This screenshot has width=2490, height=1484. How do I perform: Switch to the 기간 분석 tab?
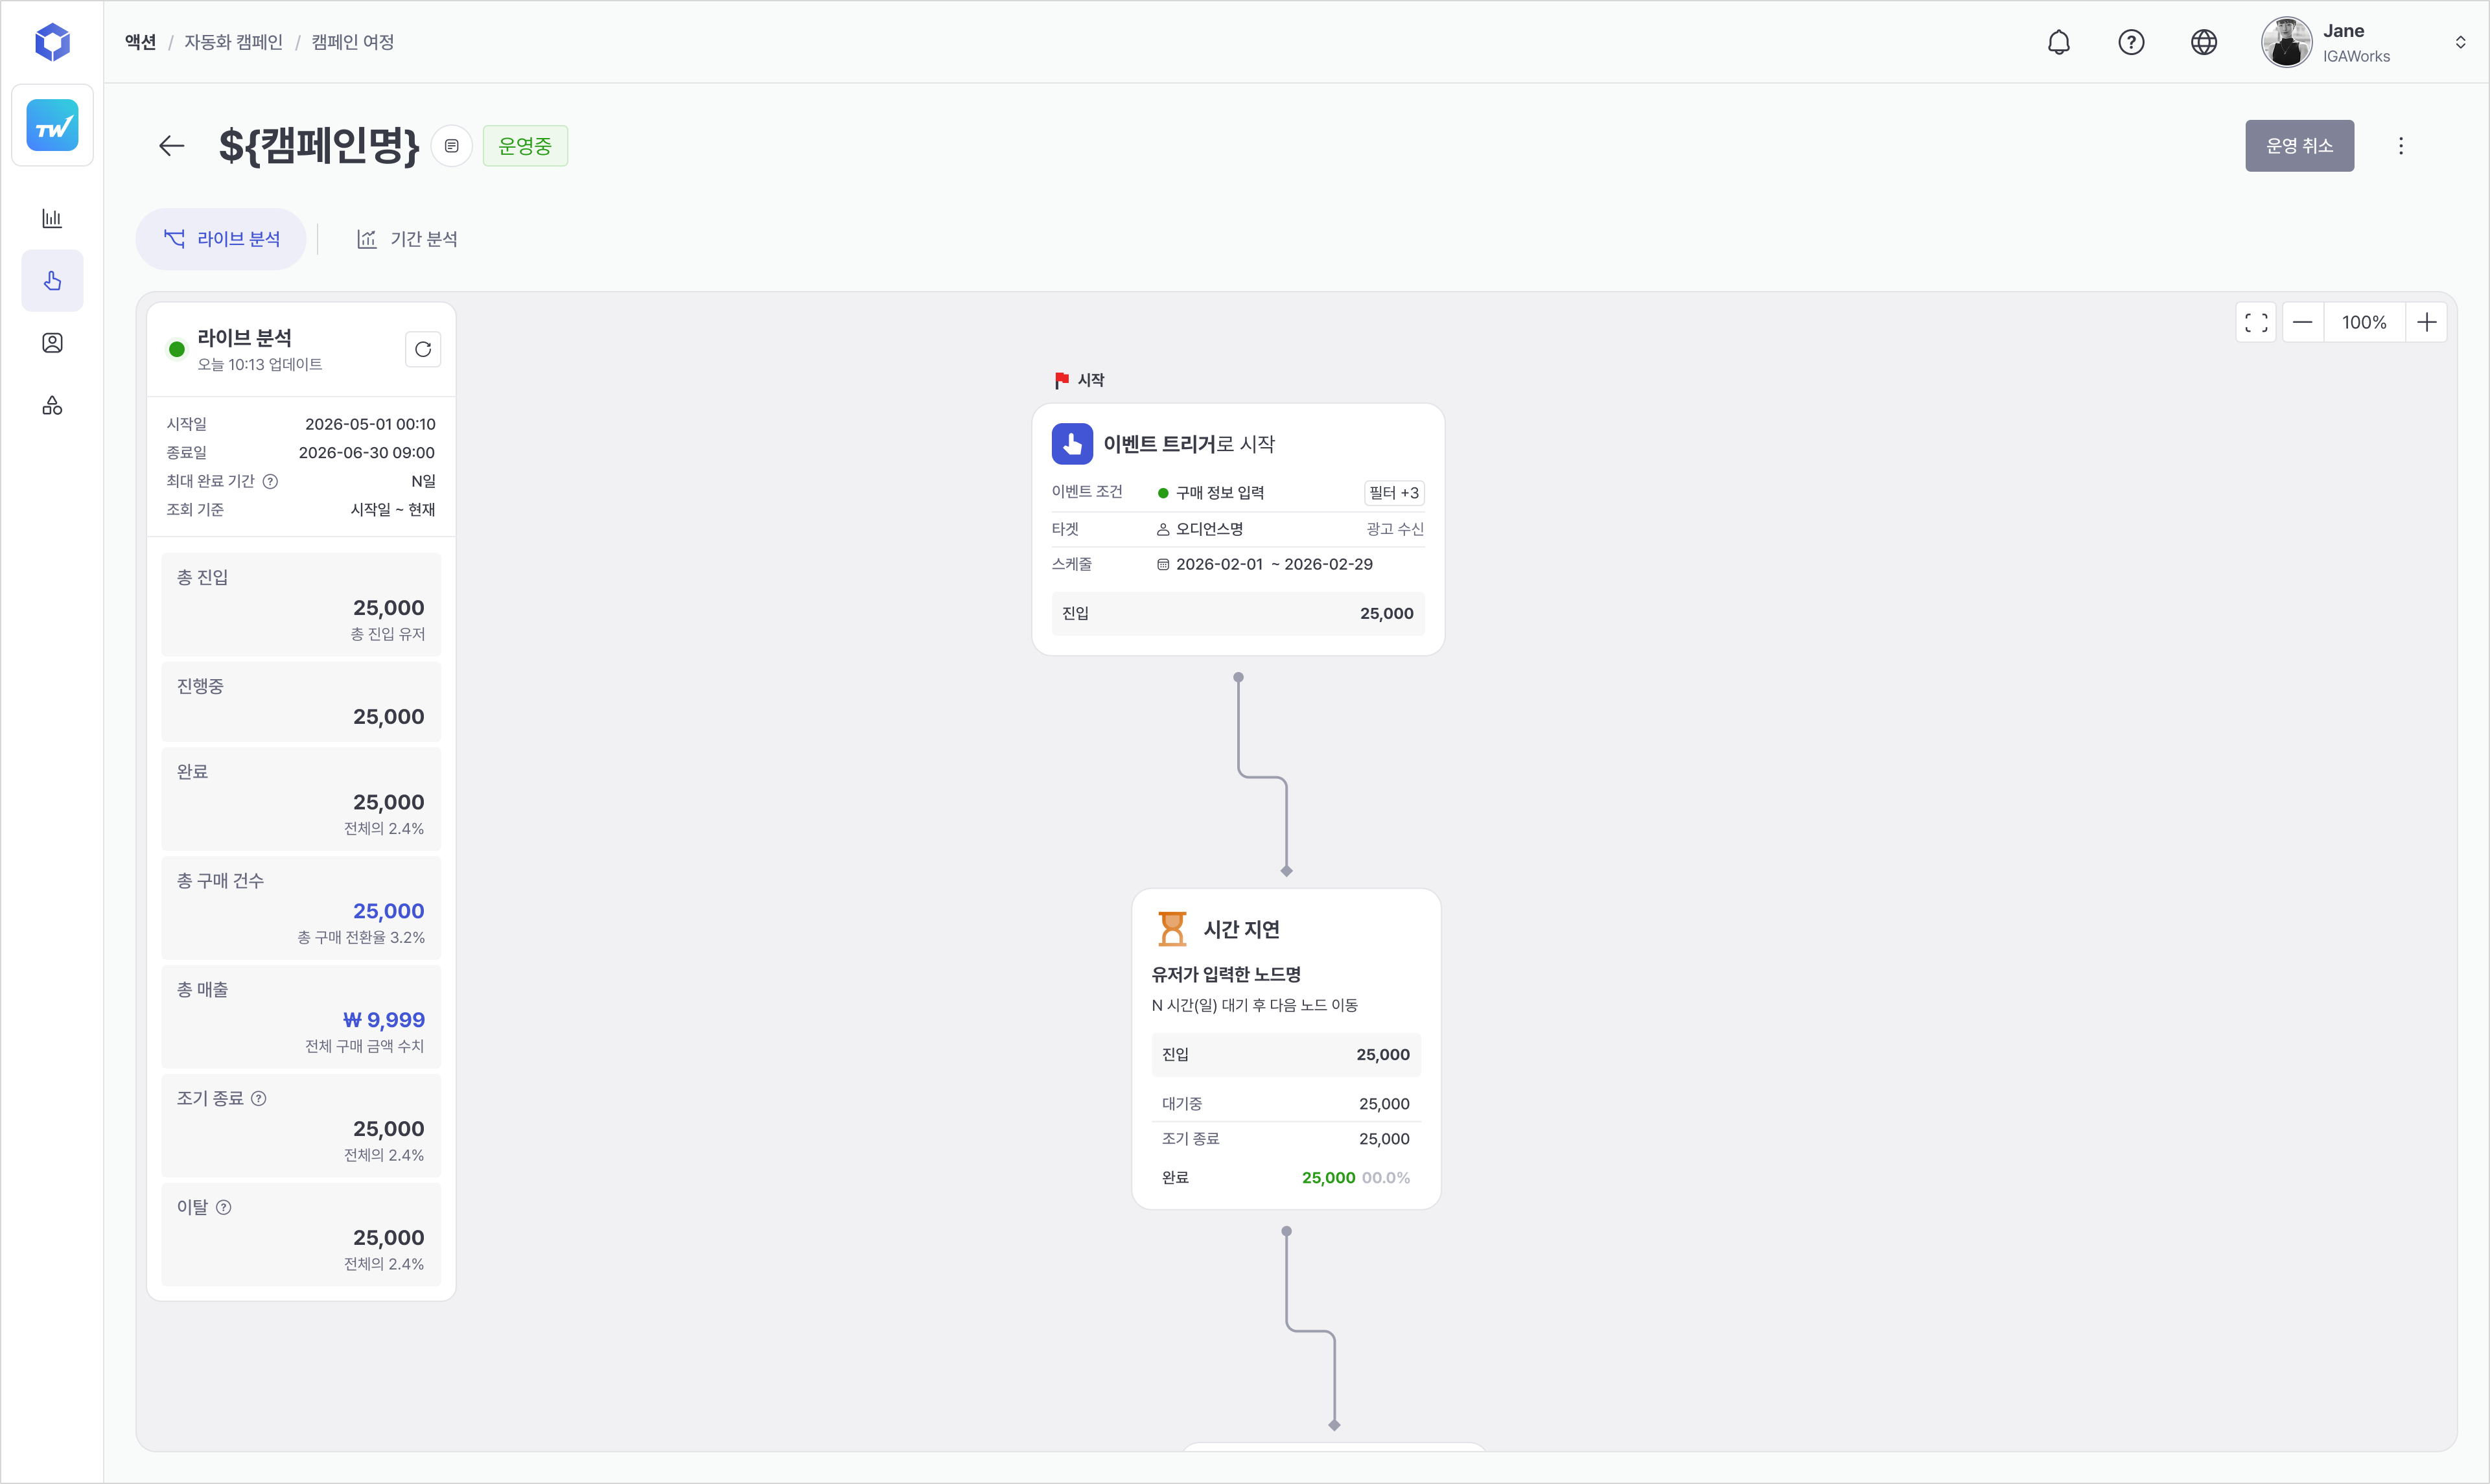click(x=408, y=239)
